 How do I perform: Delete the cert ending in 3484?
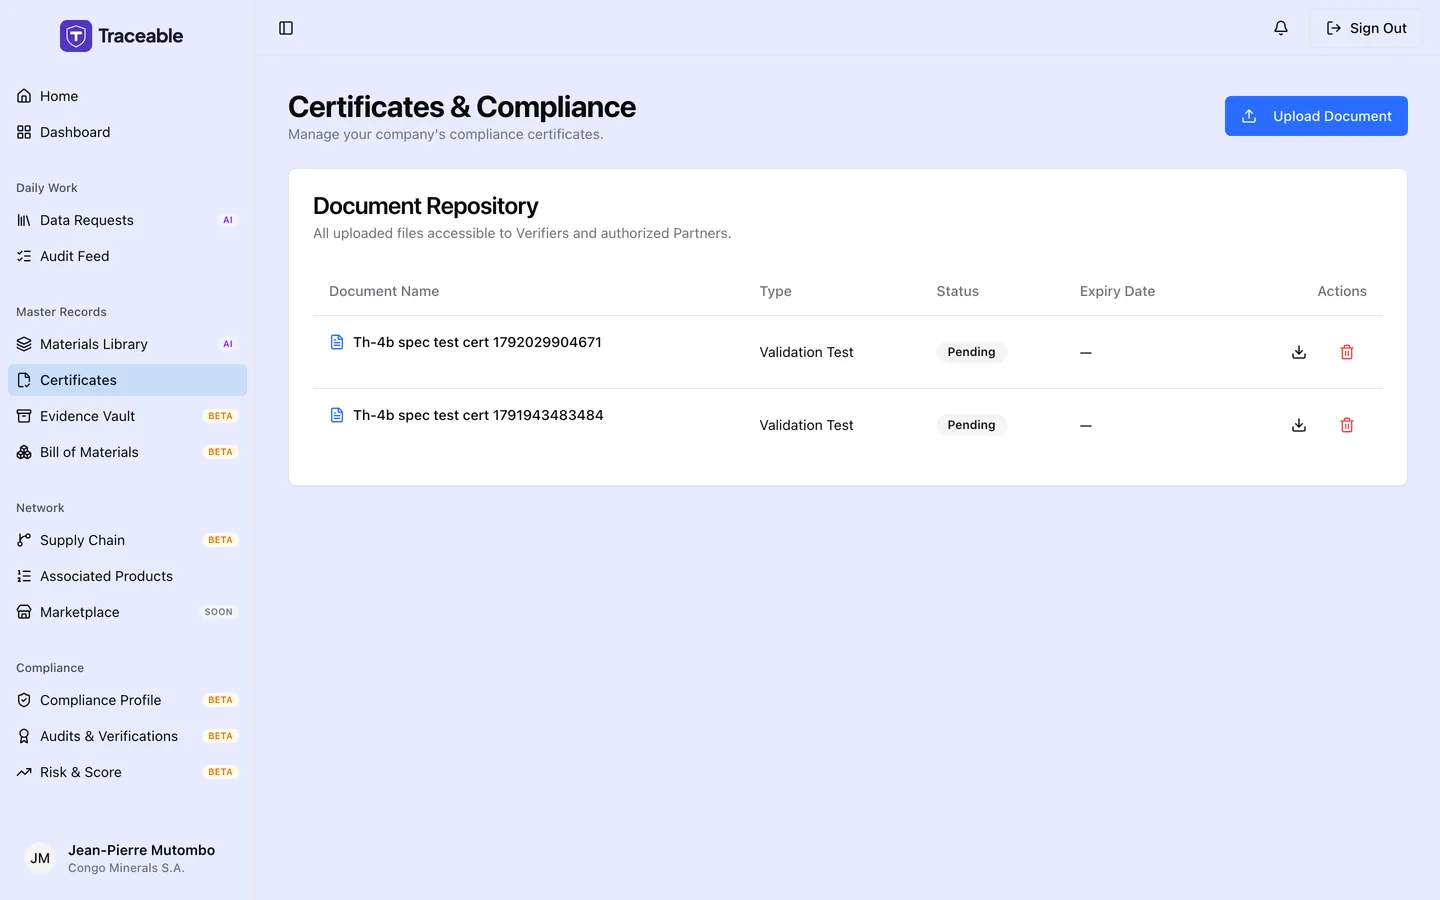1347,425
